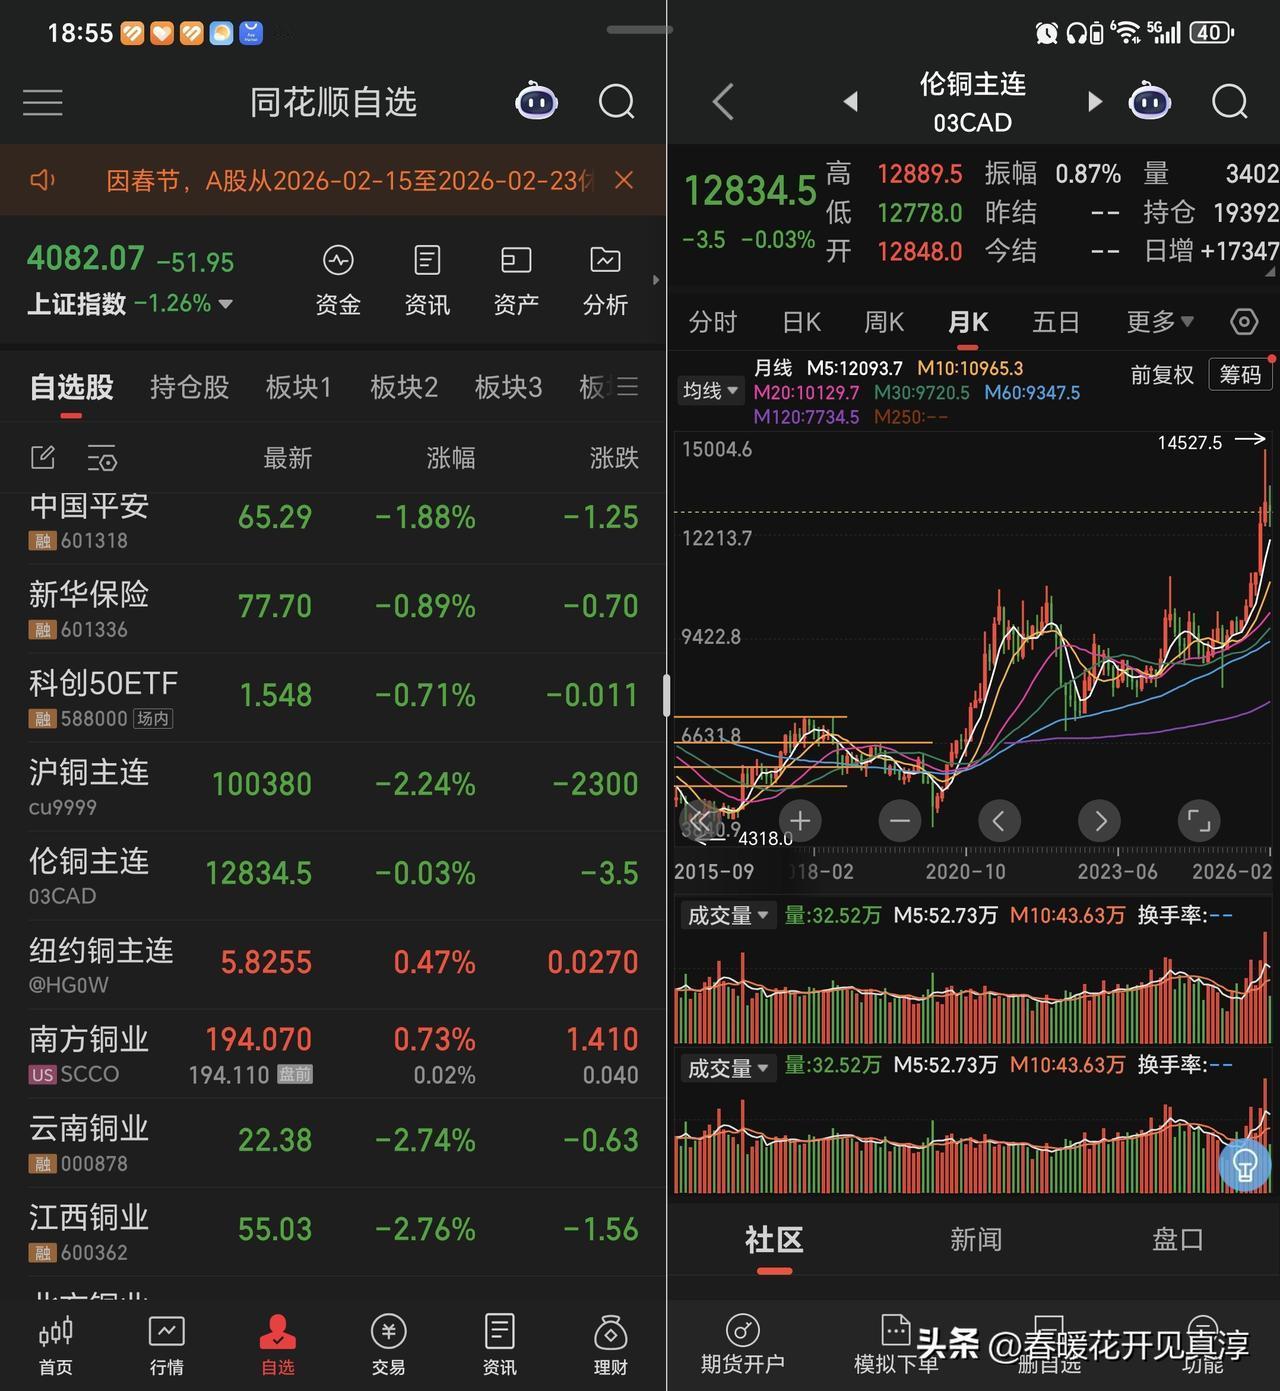The image size is (1280, 1391).
Task: Open the 盘口 order book tab
Action: (1177, 1241)
